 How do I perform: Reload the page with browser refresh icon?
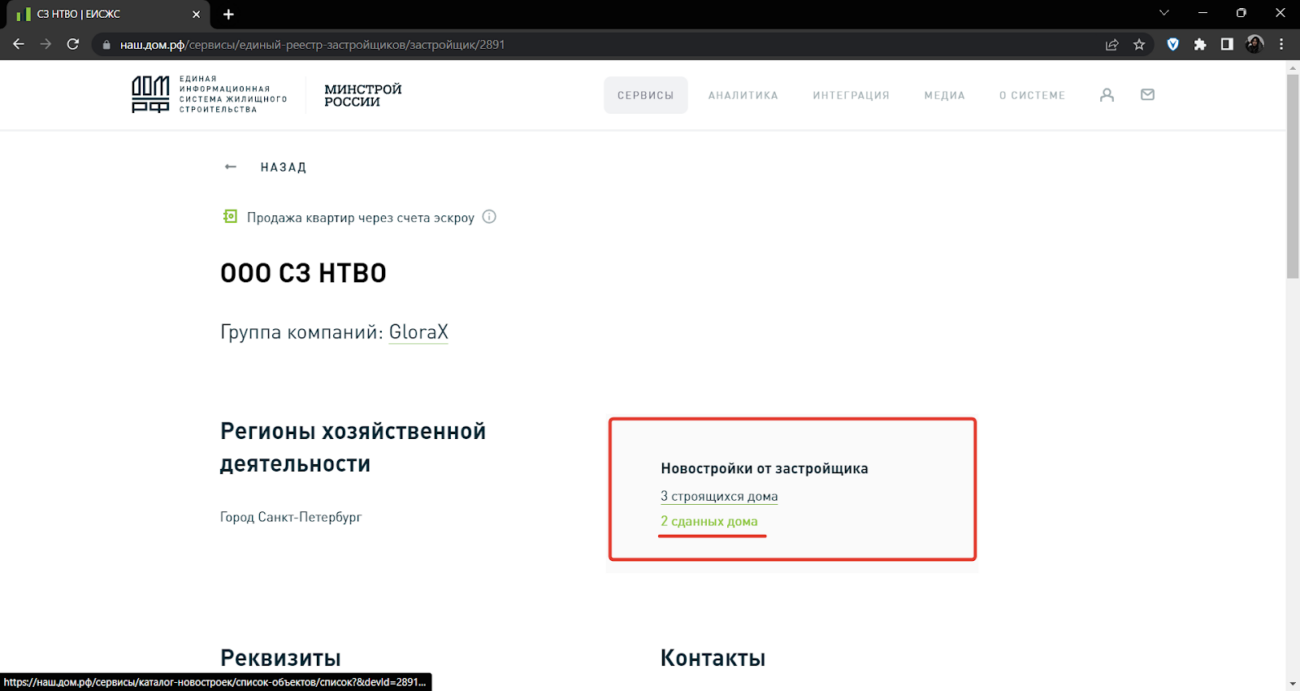coord(72,44)
